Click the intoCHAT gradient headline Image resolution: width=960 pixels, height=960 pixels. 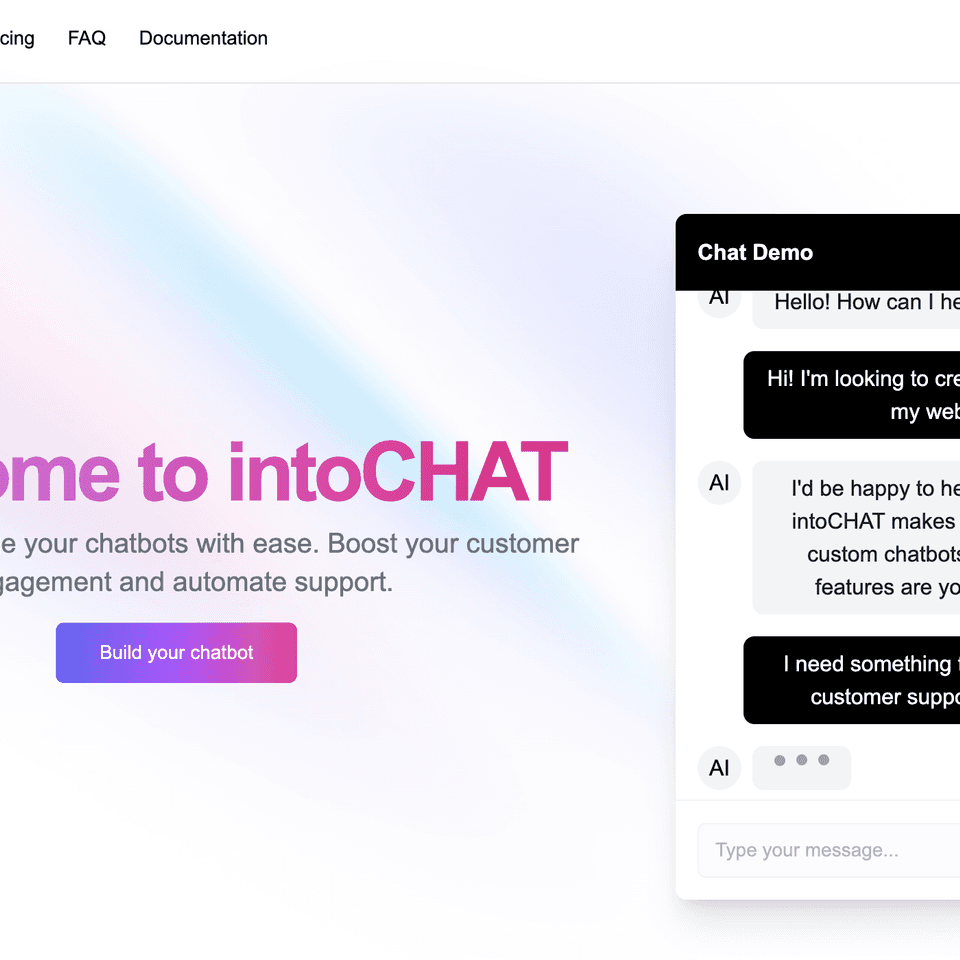283,471
